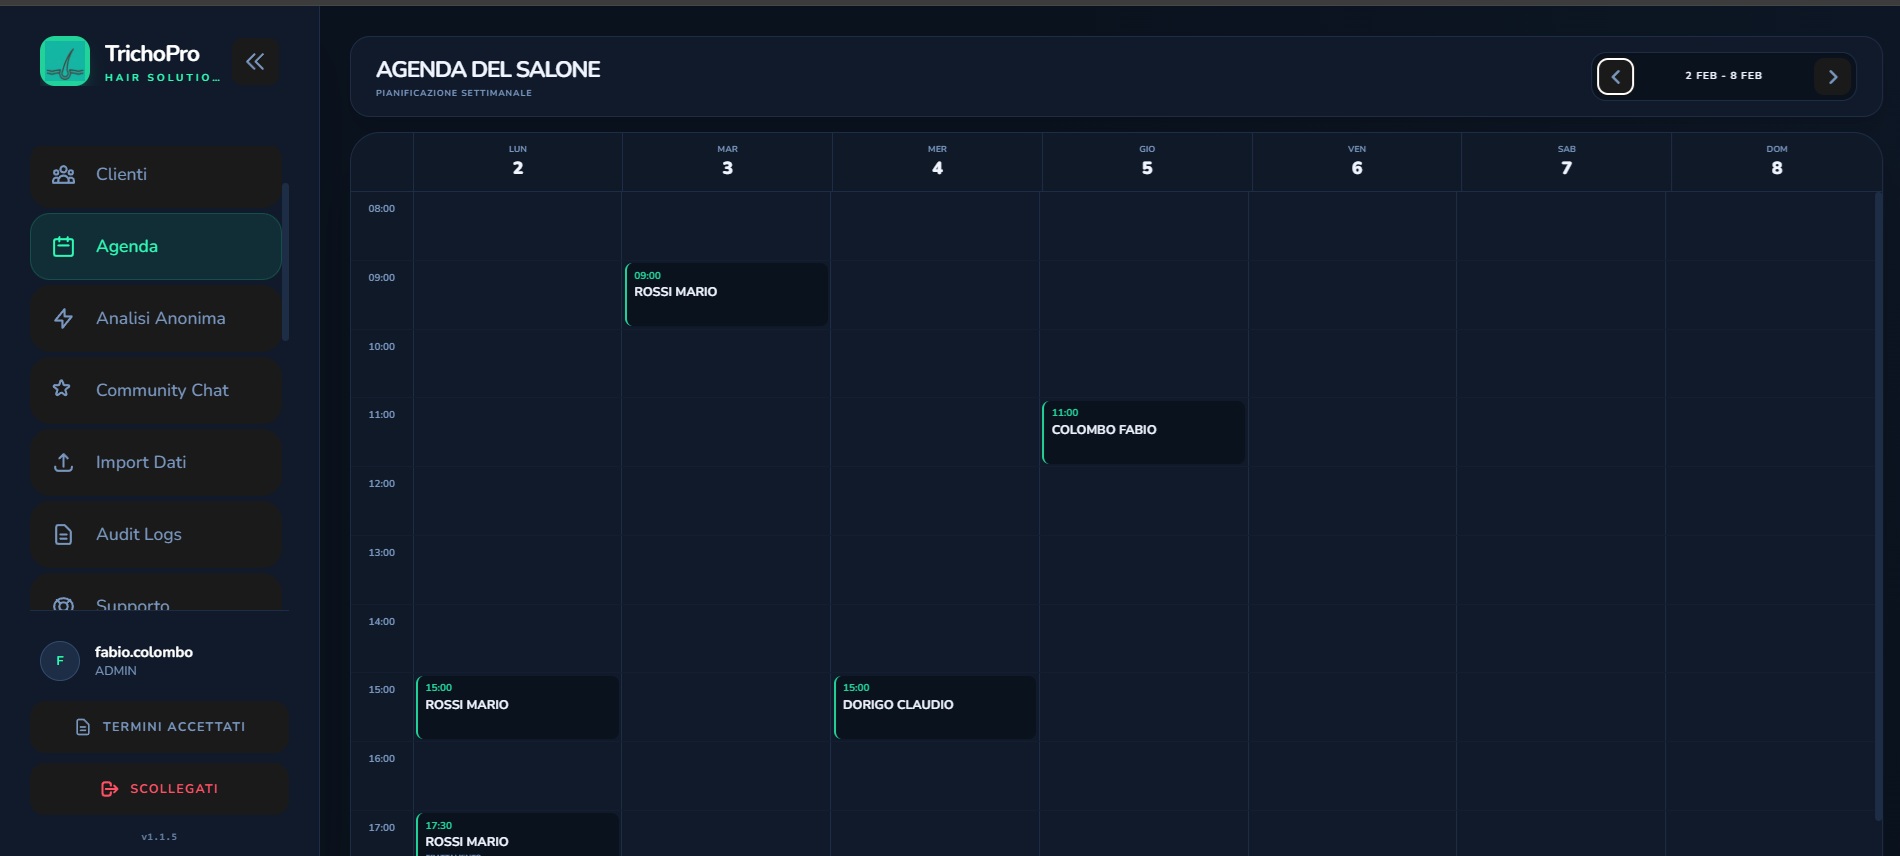Go to next week

[x=1832, y=76]
